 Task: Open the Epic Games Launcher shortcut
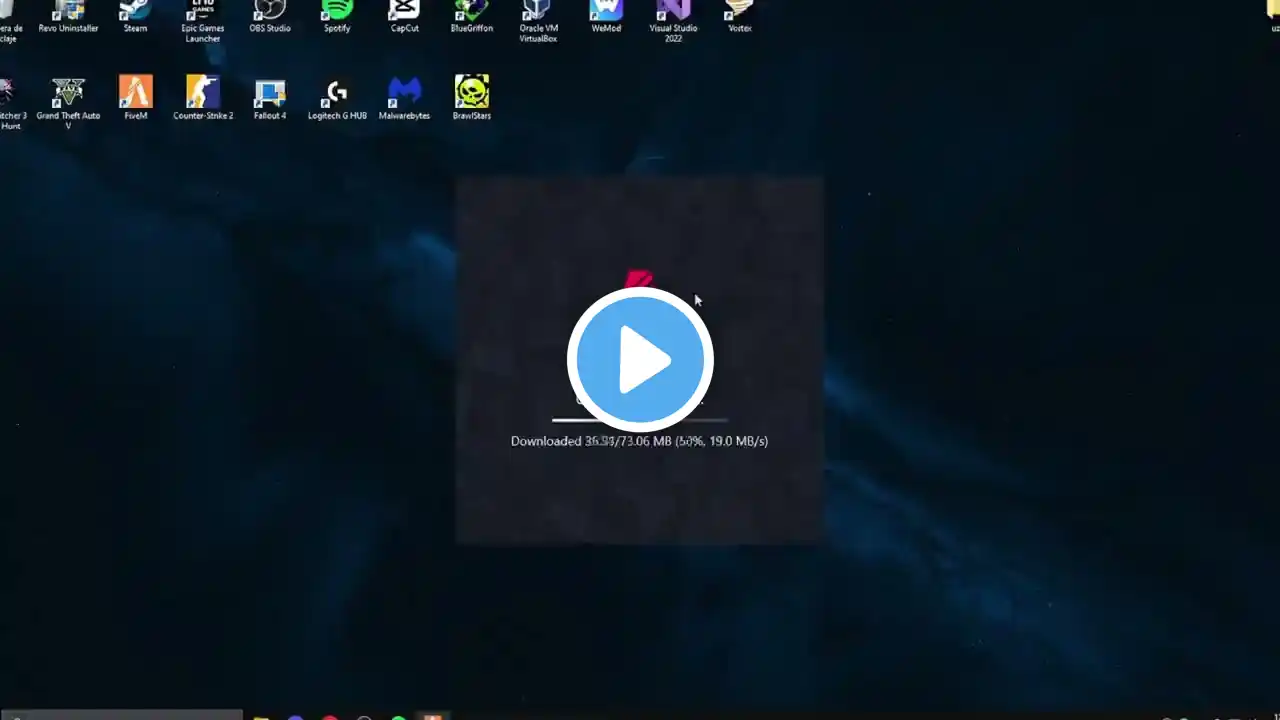(203, 21)
